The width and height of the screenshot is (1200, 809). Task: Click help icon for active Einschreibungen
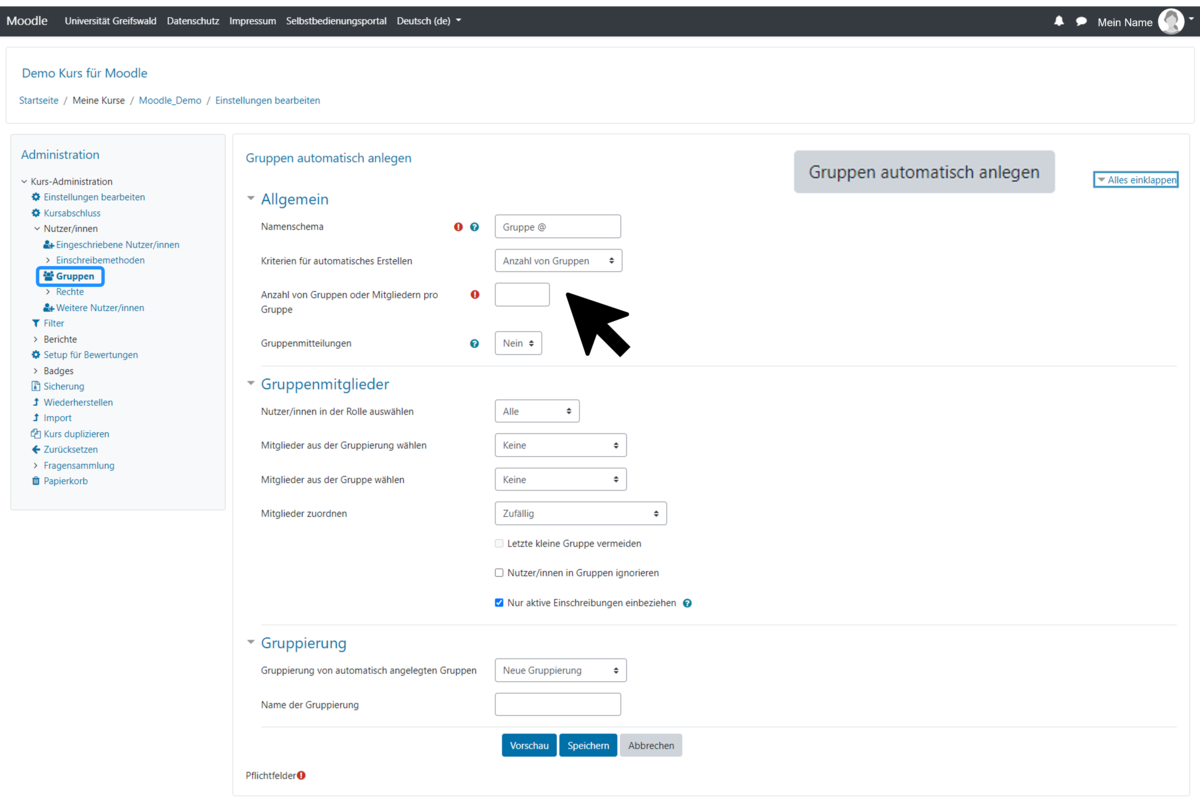tap(687, 604)
